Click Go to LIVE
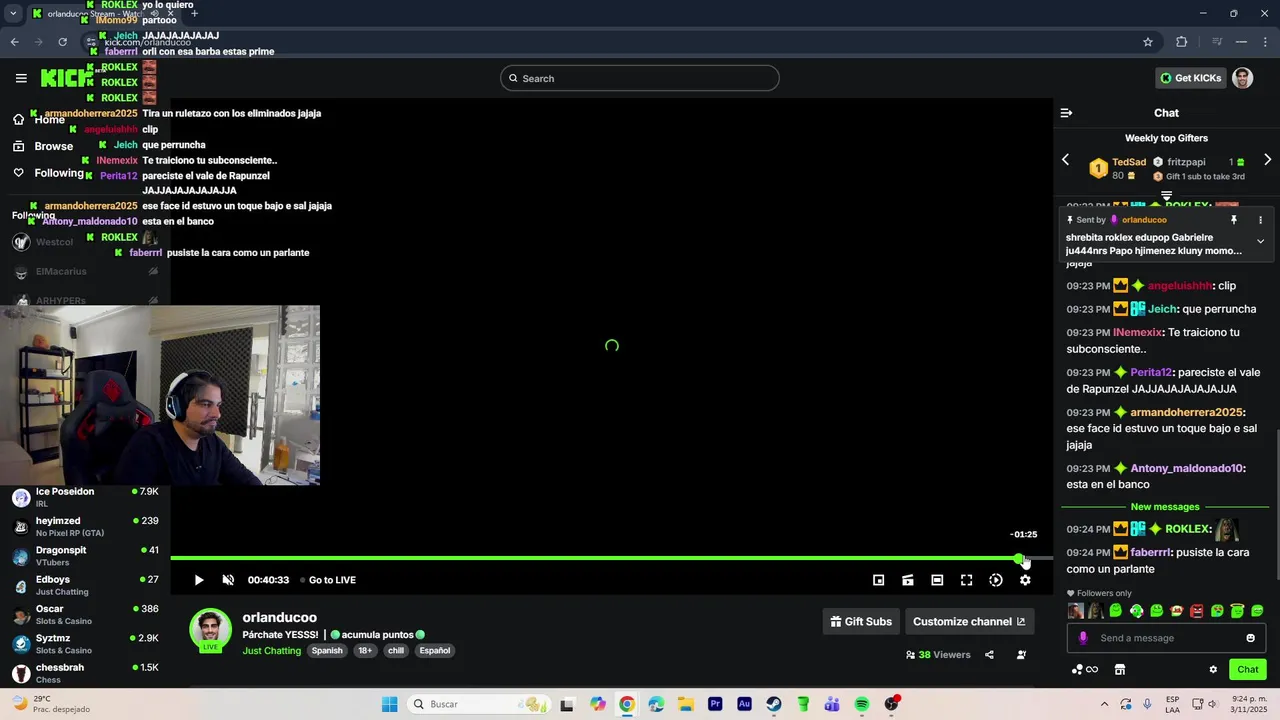The height and width of the screenshot is (720, 1280). click(332, 580)
